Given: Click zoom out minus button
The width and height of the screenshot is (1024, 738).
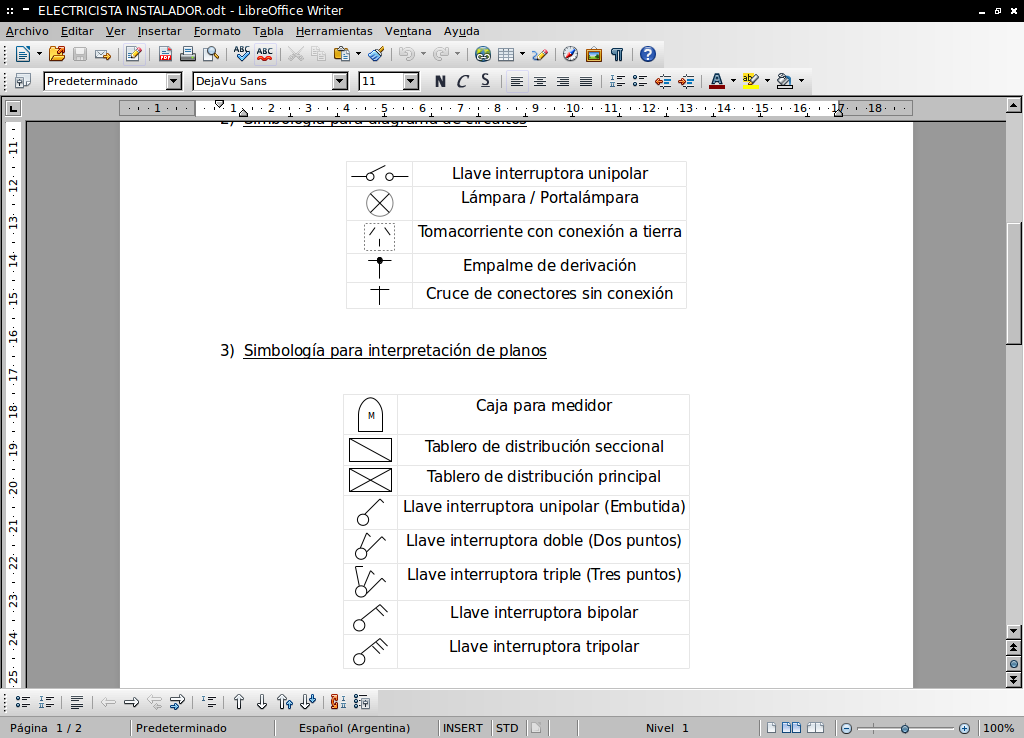Looking at the screenshot, I should point(846,728).
